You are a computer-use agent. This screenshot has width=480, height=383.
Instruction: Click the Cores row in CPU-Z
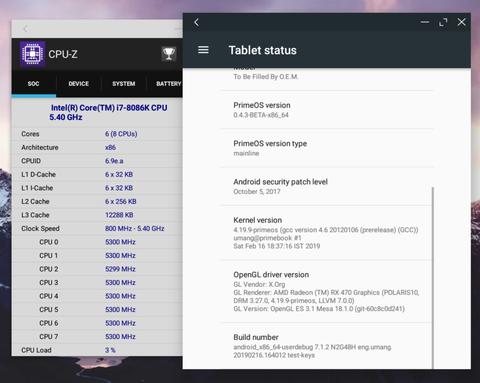(97, 134)
